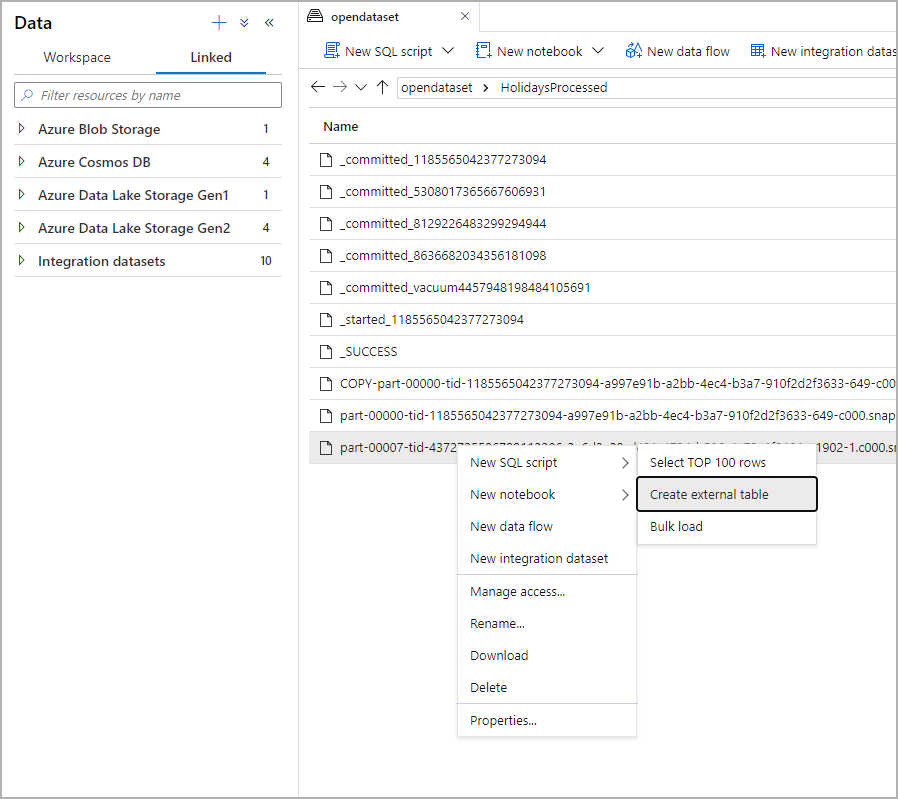The height and width of the screenshot is (799, 898).
Task: Expand the Azure Data Lake Storage Gen2 node
Action: (x=22, y=228)
